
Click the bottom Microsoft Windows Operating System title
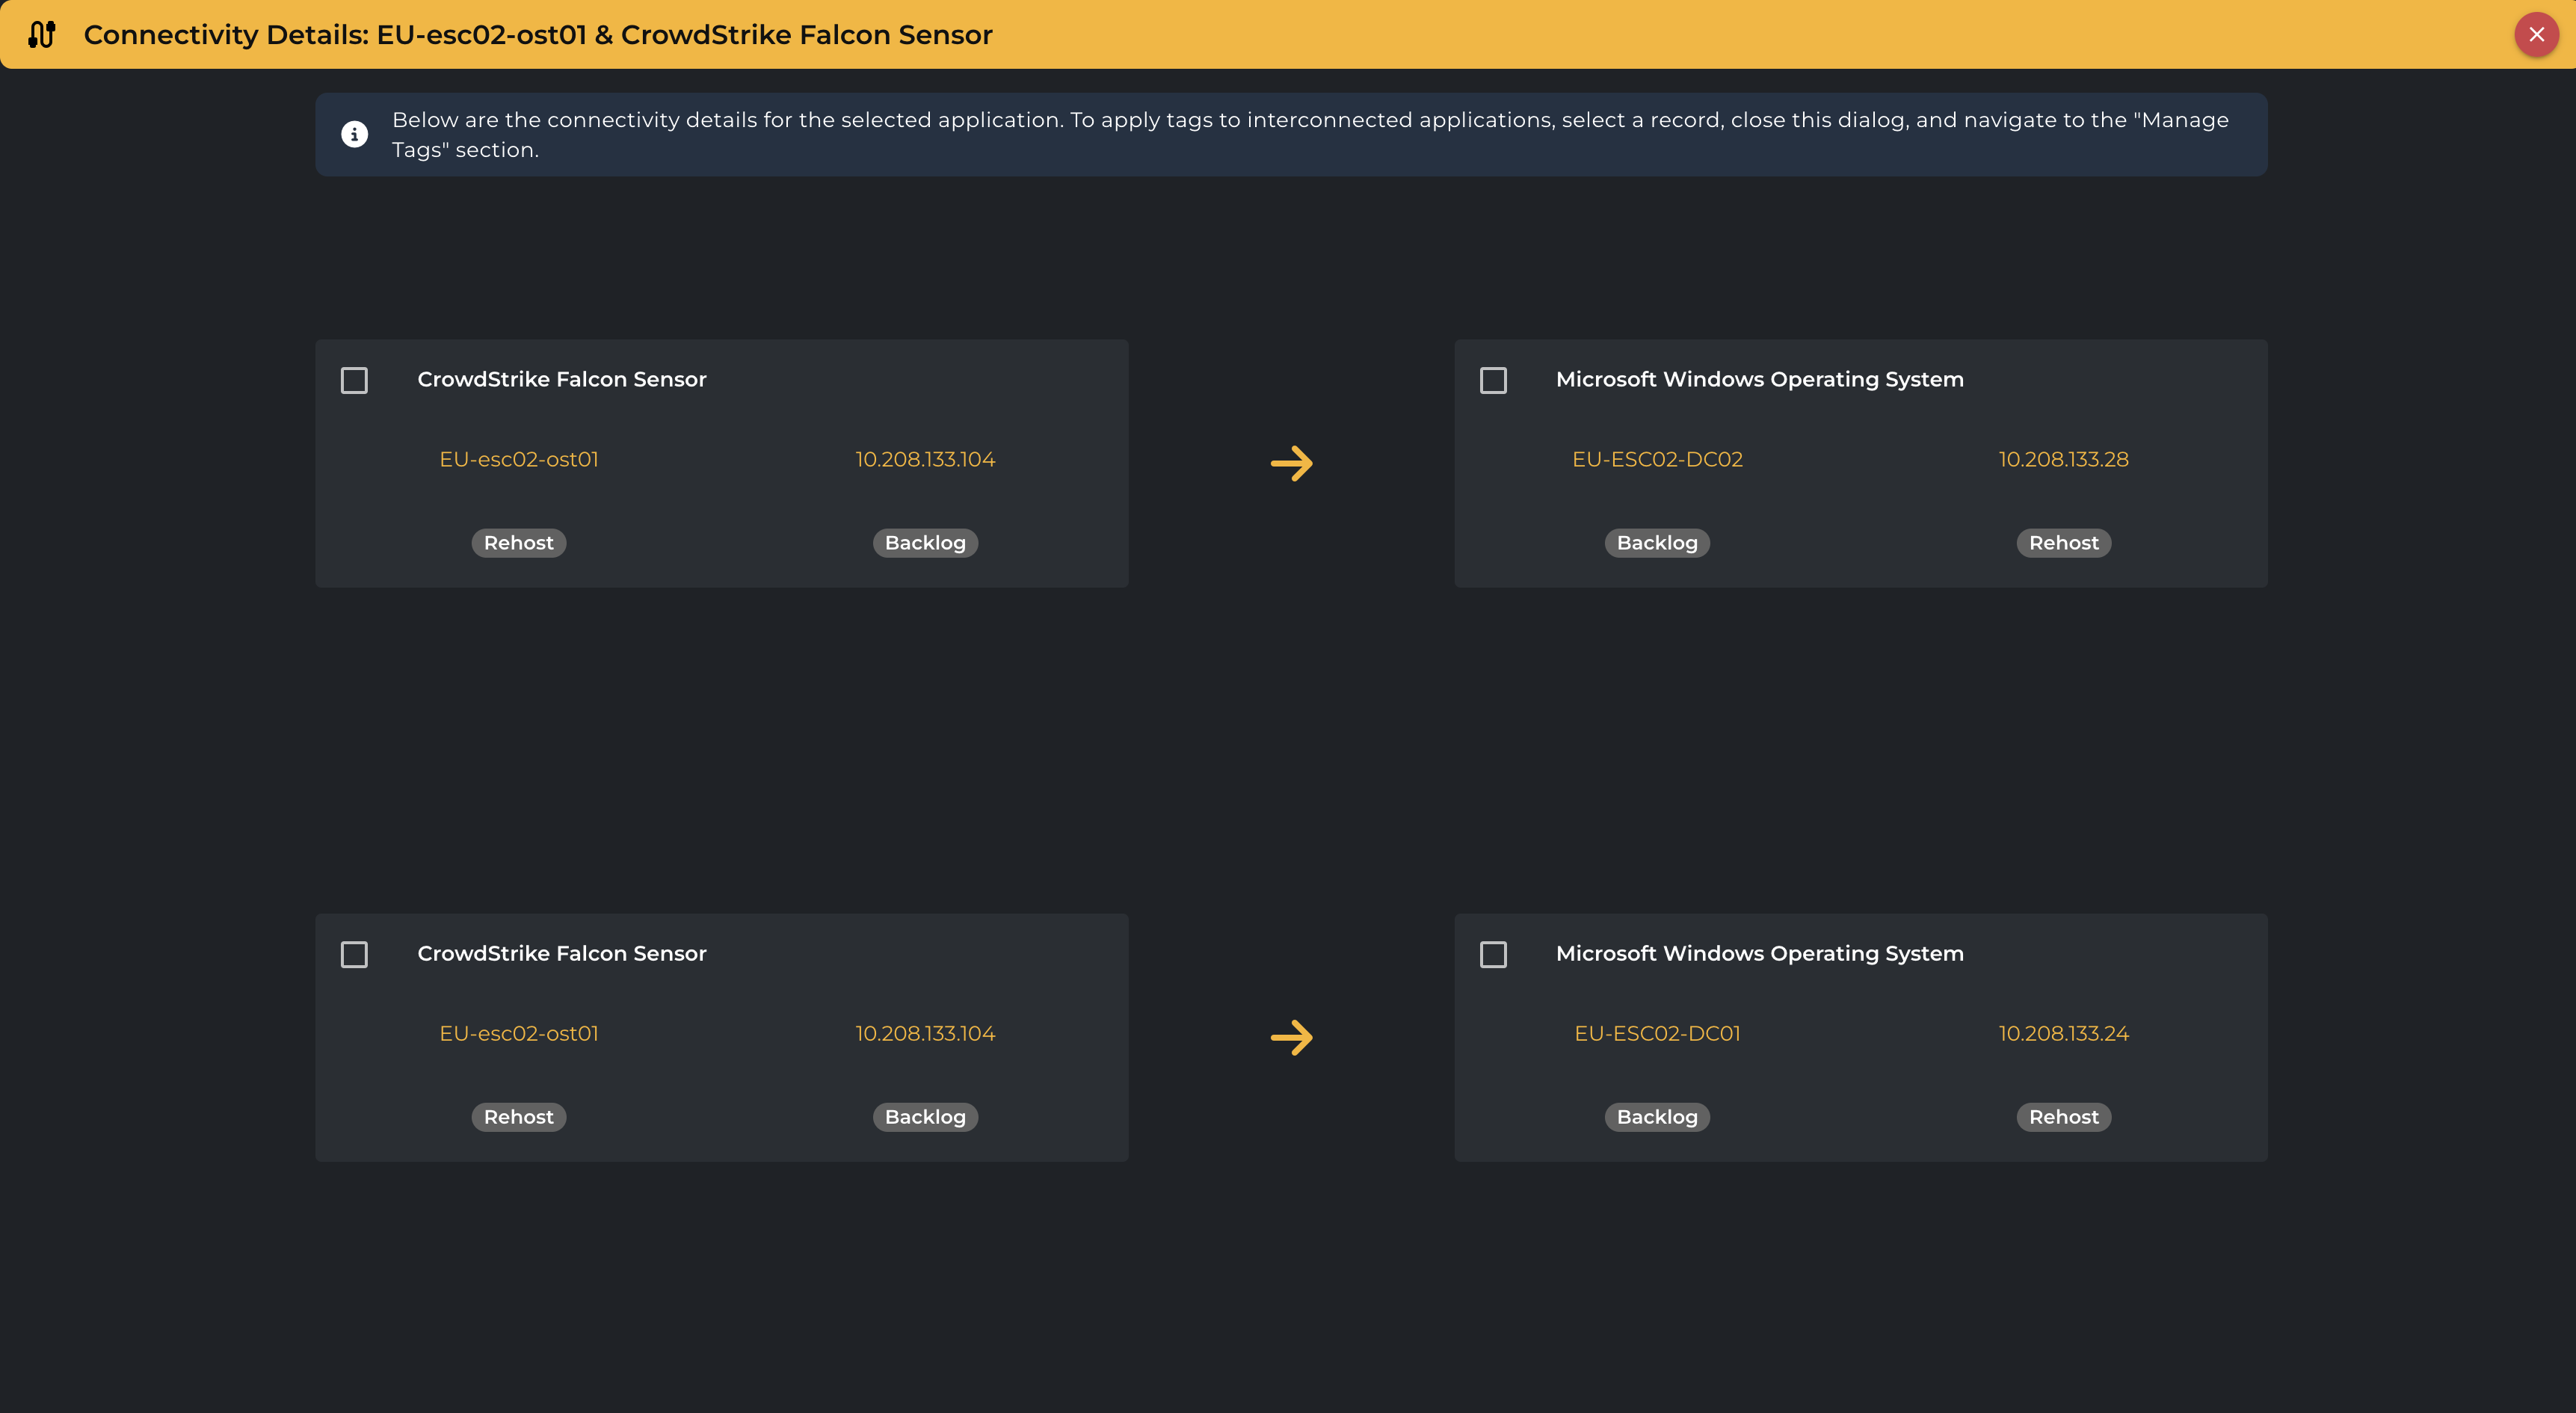click(1759, 953)
